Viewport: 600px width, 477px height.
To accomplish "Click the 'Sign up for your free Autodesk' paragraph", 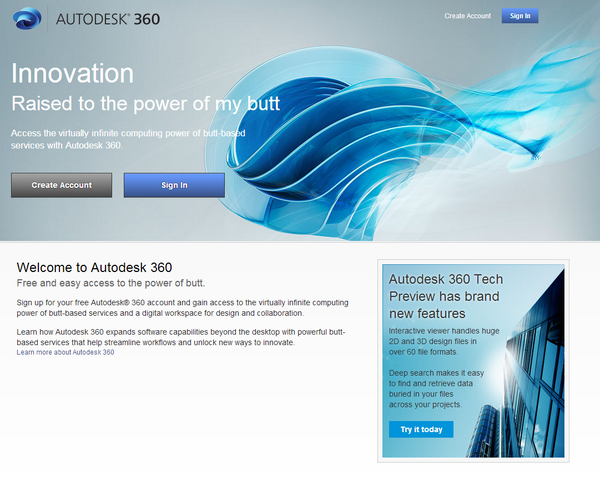I will pos(182,308).
